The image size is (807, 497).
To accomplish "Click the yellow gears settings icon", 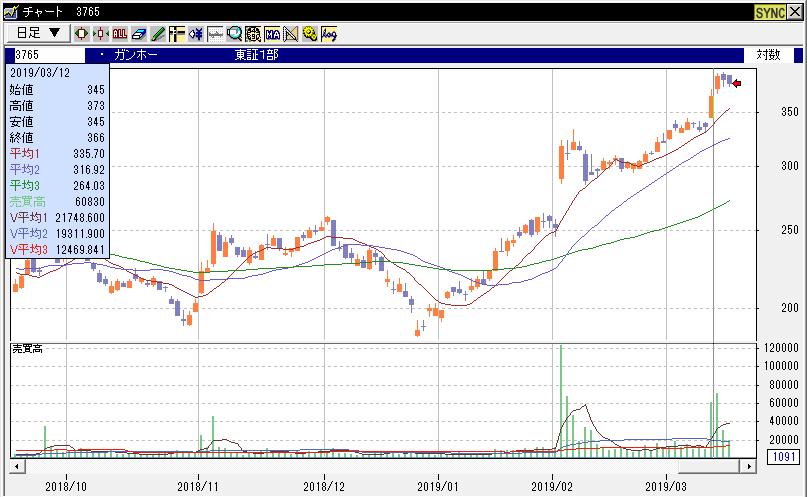I will point(310,33).
